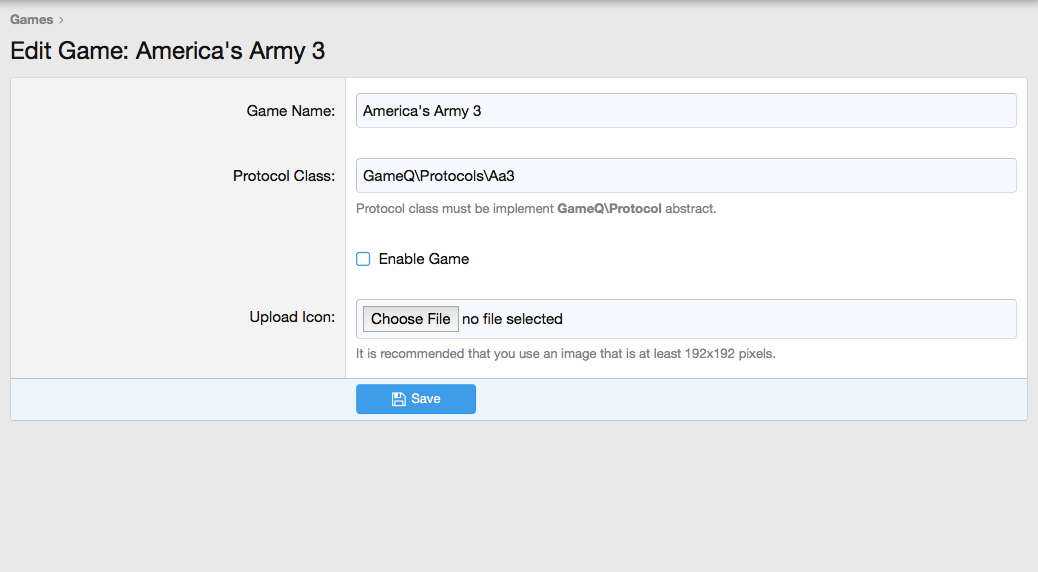The image size is (1038, 572).
Task: Click the bold GameQ\Protocol hint text
Action: 609,209
